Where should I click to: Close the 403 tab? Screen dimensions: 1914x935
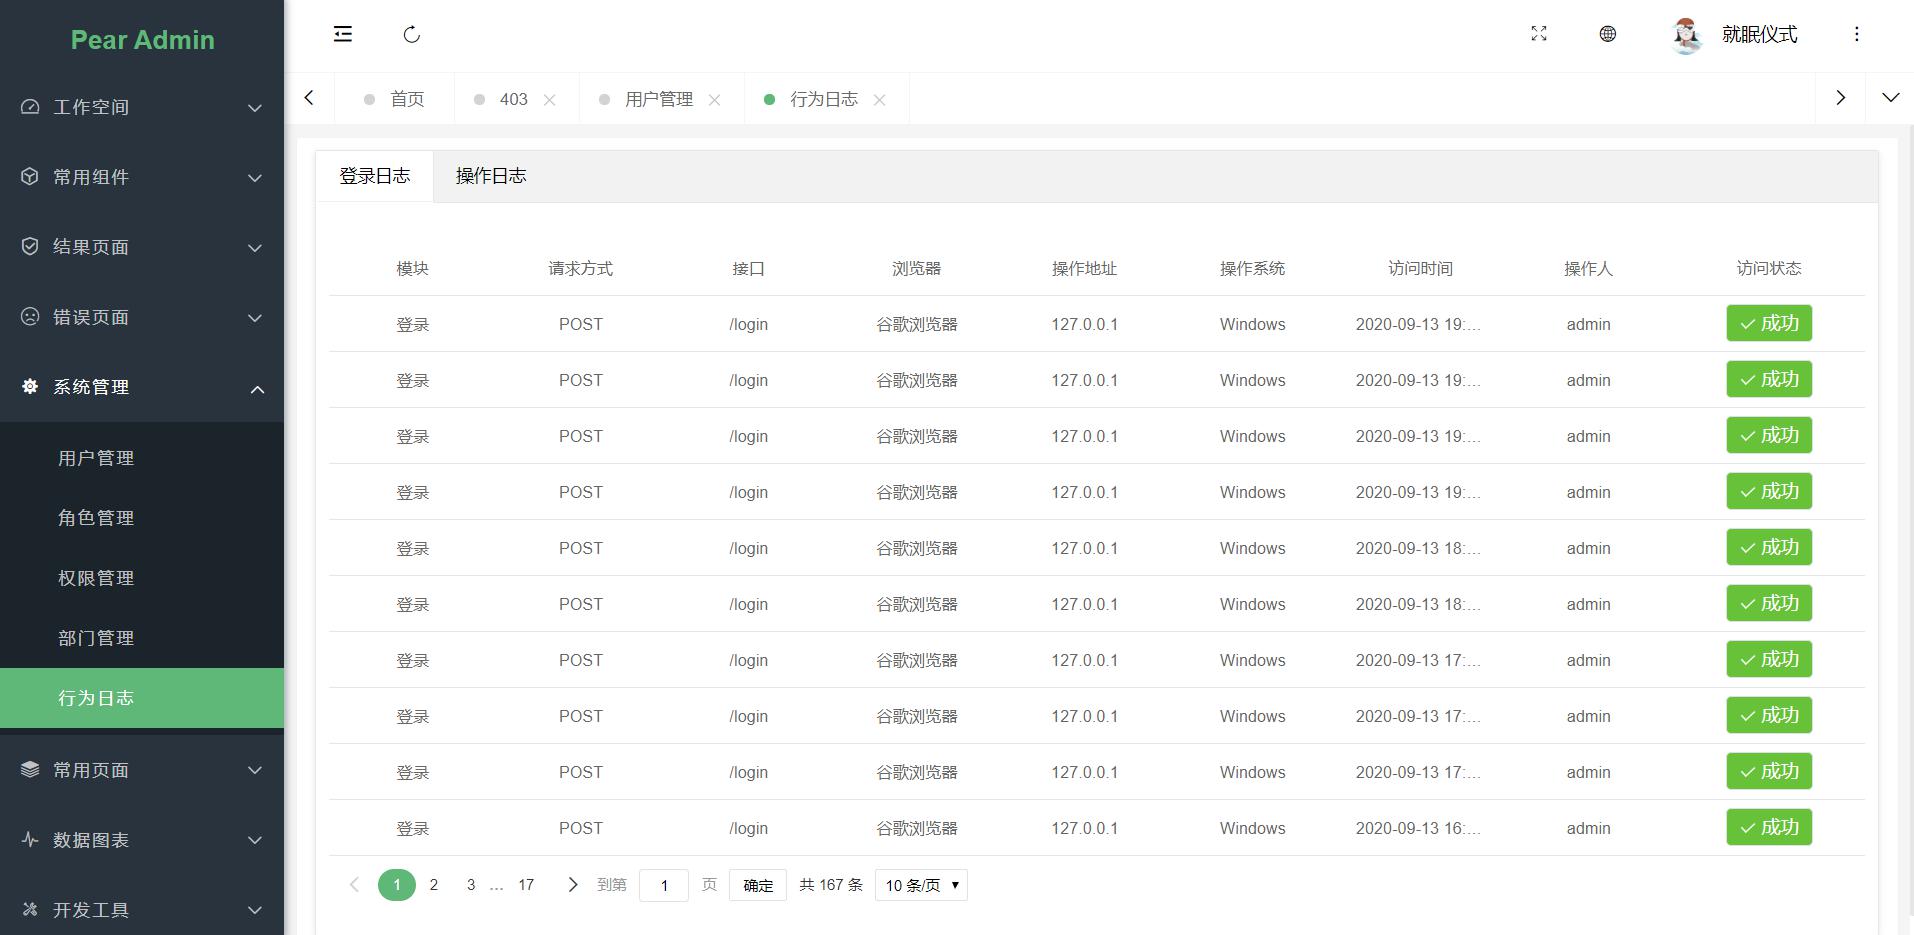click(x=549, y=100)
